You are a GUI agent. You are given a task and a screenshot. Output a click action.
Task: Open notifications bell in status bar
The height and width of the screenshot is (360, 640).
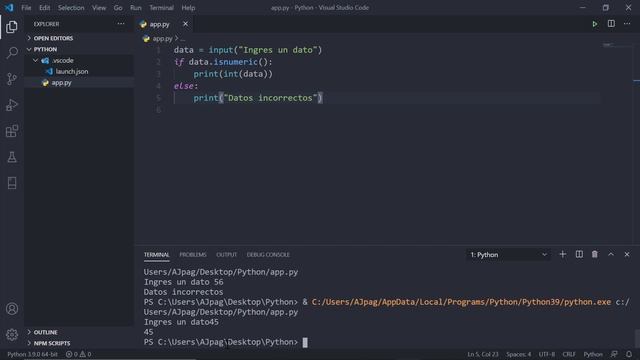pos(629,354)
